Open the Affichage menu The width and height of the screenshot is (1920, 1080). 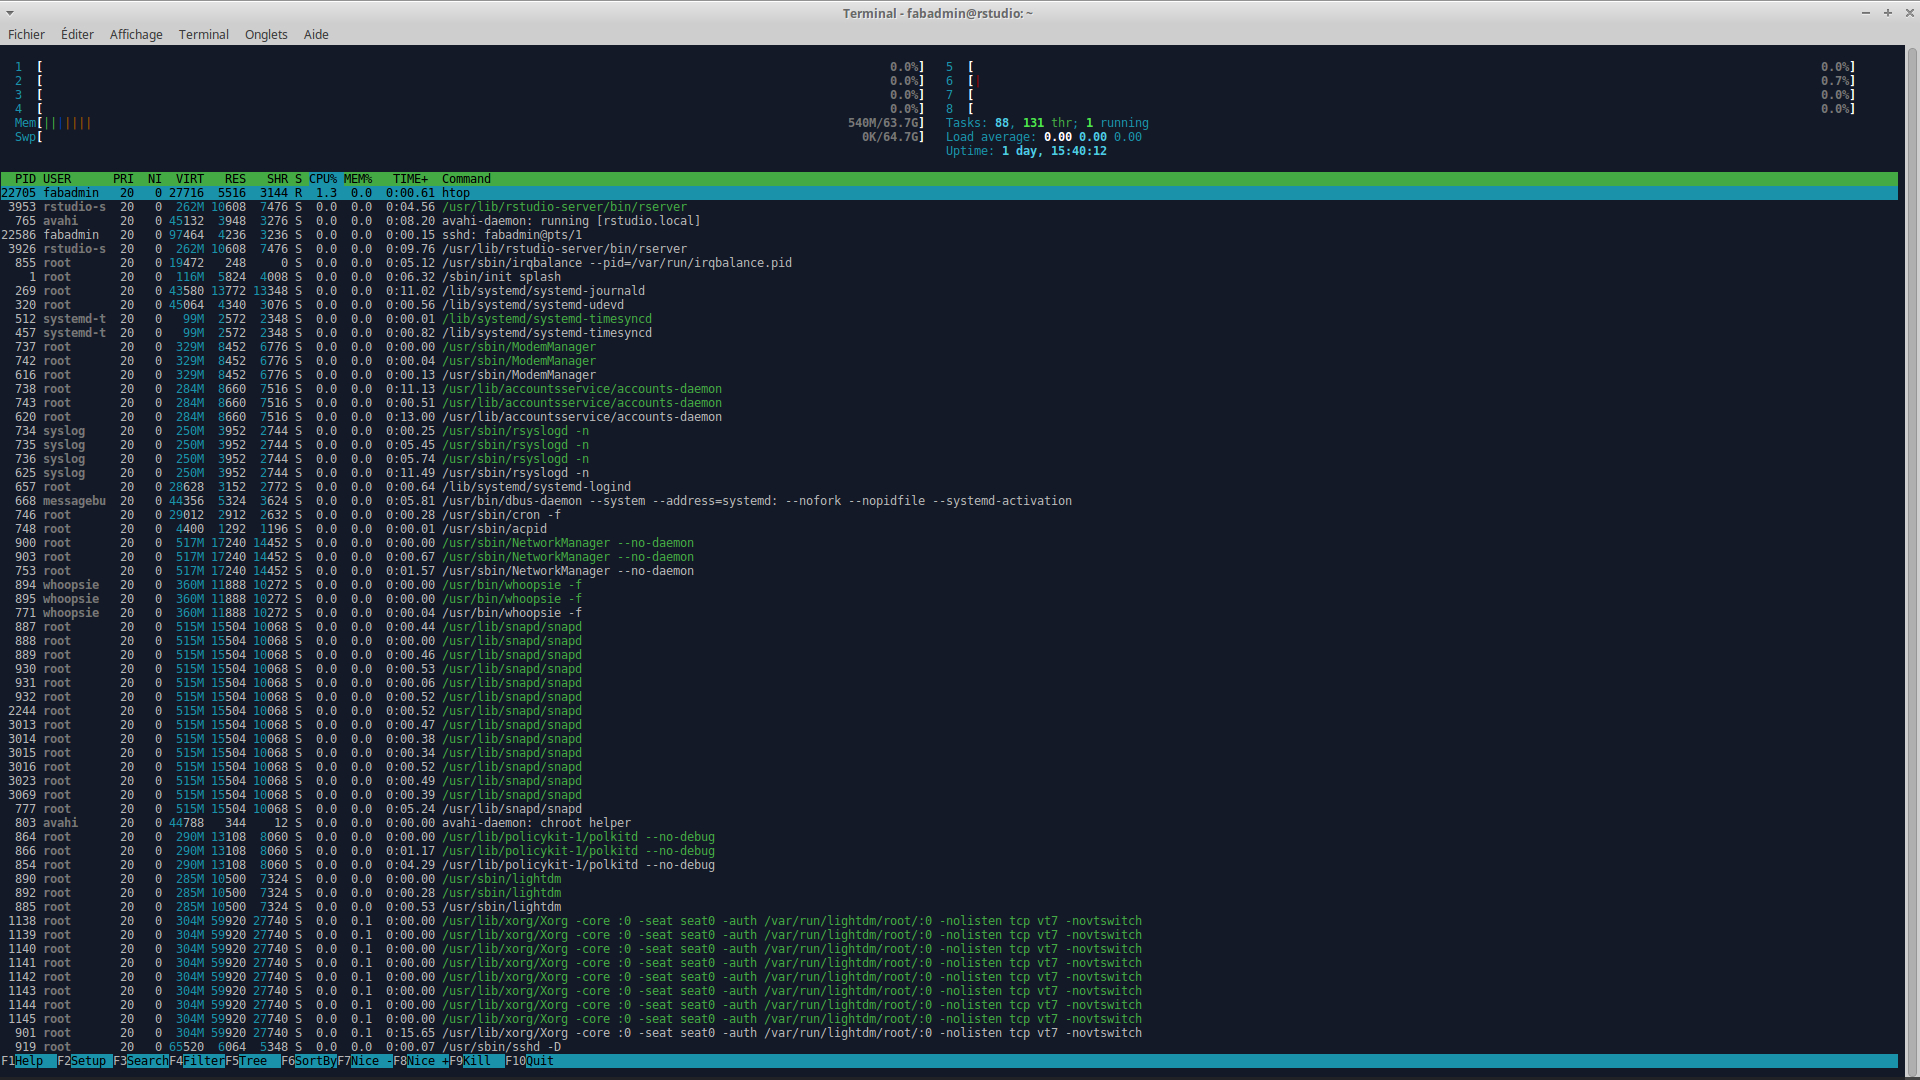(x=136, y=34)
